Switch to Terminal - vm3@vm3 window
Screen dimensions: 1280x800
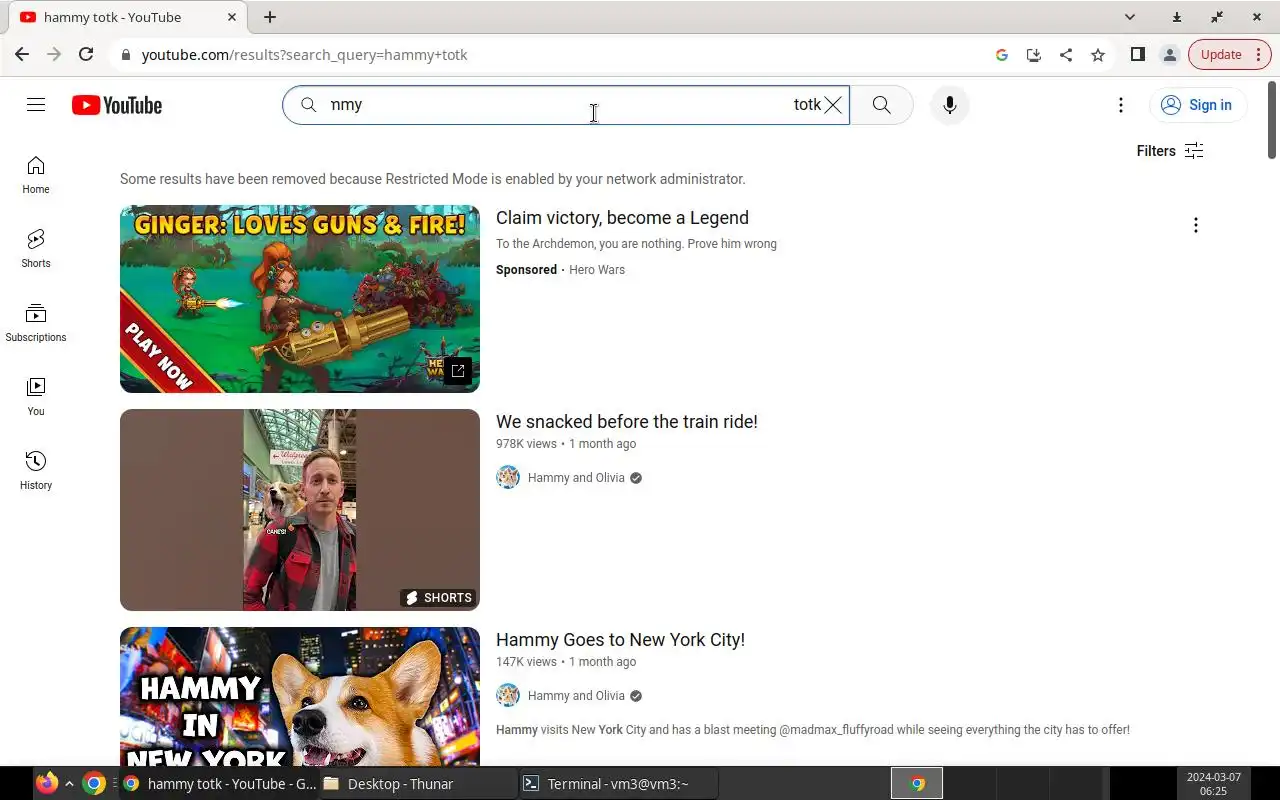point(618,784)
